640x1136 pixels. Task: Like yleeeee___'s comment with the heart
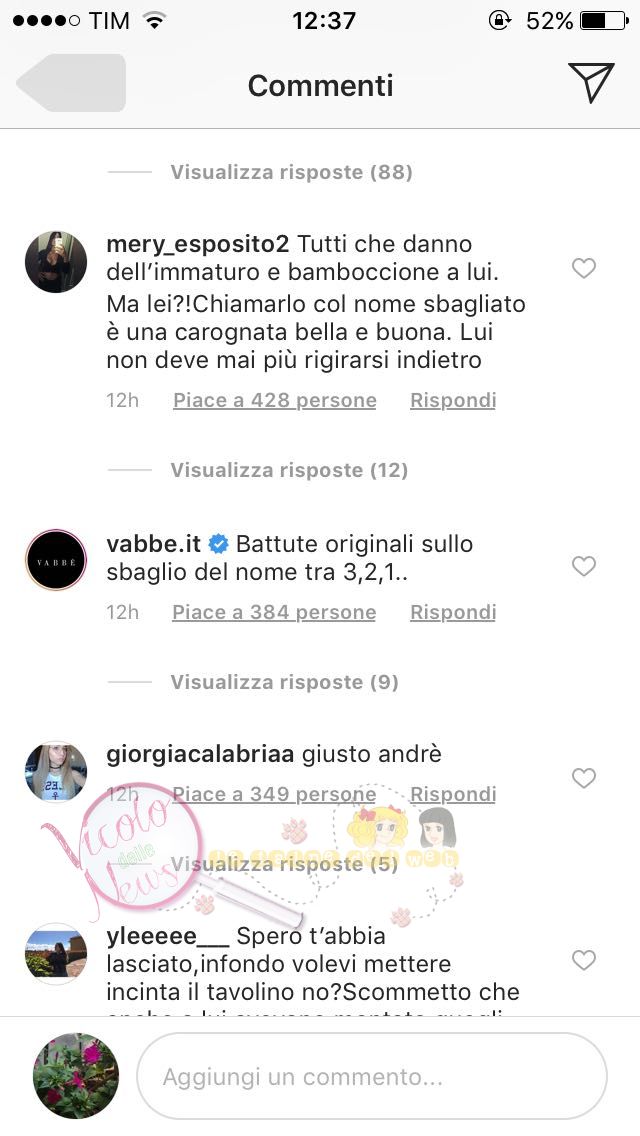[583, 960]
